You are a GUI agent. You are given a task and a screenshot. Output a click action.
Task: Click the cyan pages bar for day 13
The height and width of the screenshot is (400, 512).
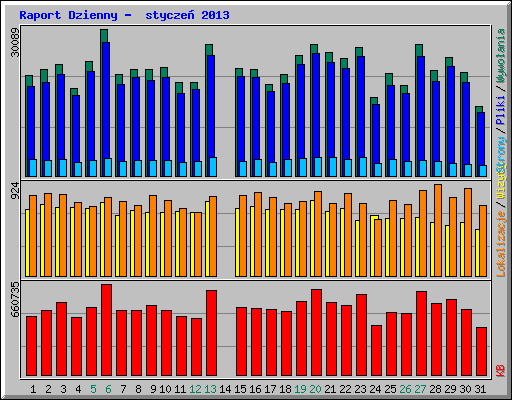213,167
